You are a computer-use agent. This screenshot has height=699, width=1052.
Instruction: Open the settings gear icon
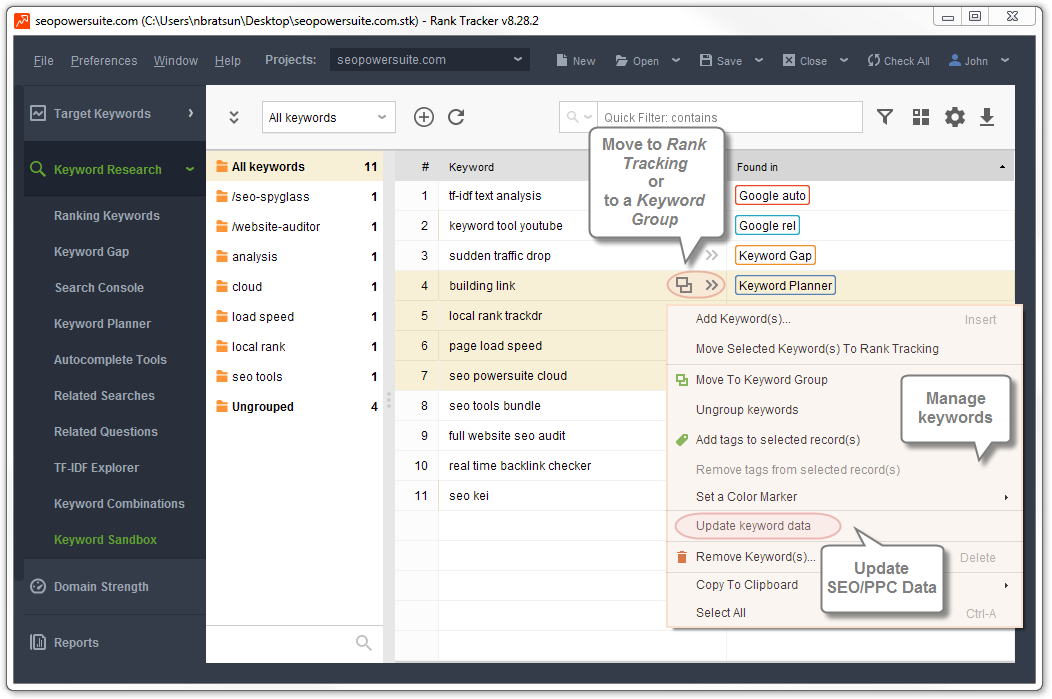[955, 117]
